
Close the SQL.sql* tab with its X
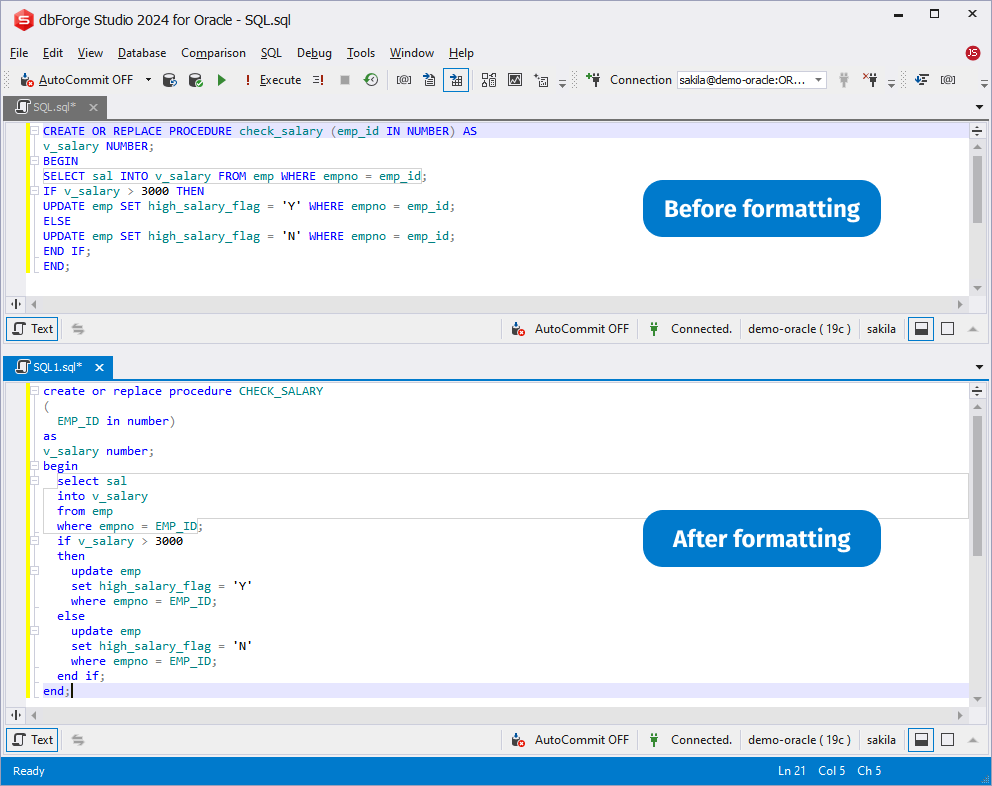[x=94, y=108]
